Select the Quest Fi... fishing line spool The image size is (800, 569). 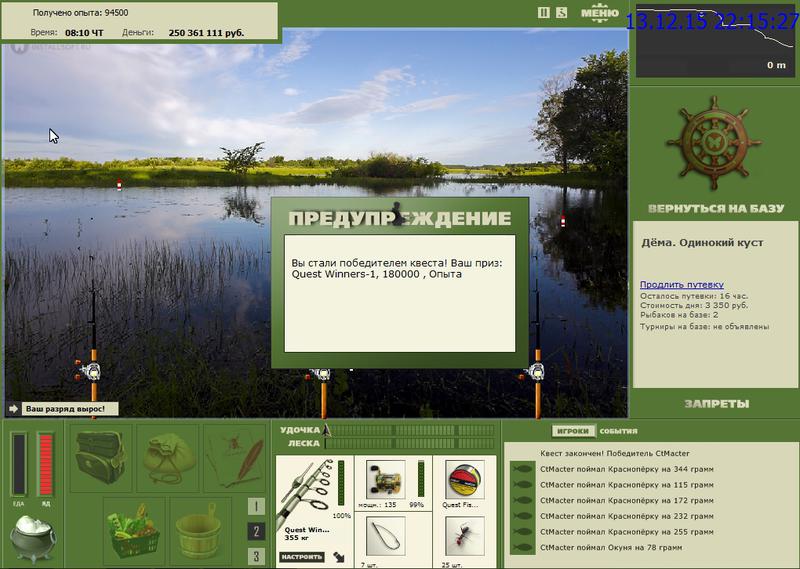point(464,479)
